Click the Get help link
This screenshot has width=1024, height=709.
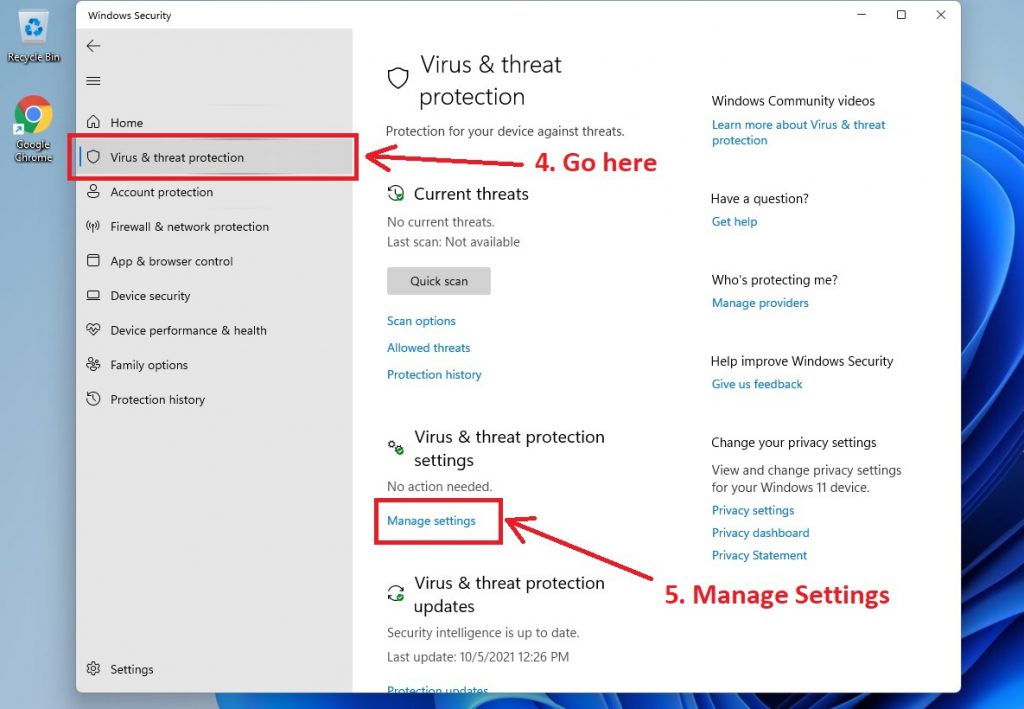click(734, 221)
